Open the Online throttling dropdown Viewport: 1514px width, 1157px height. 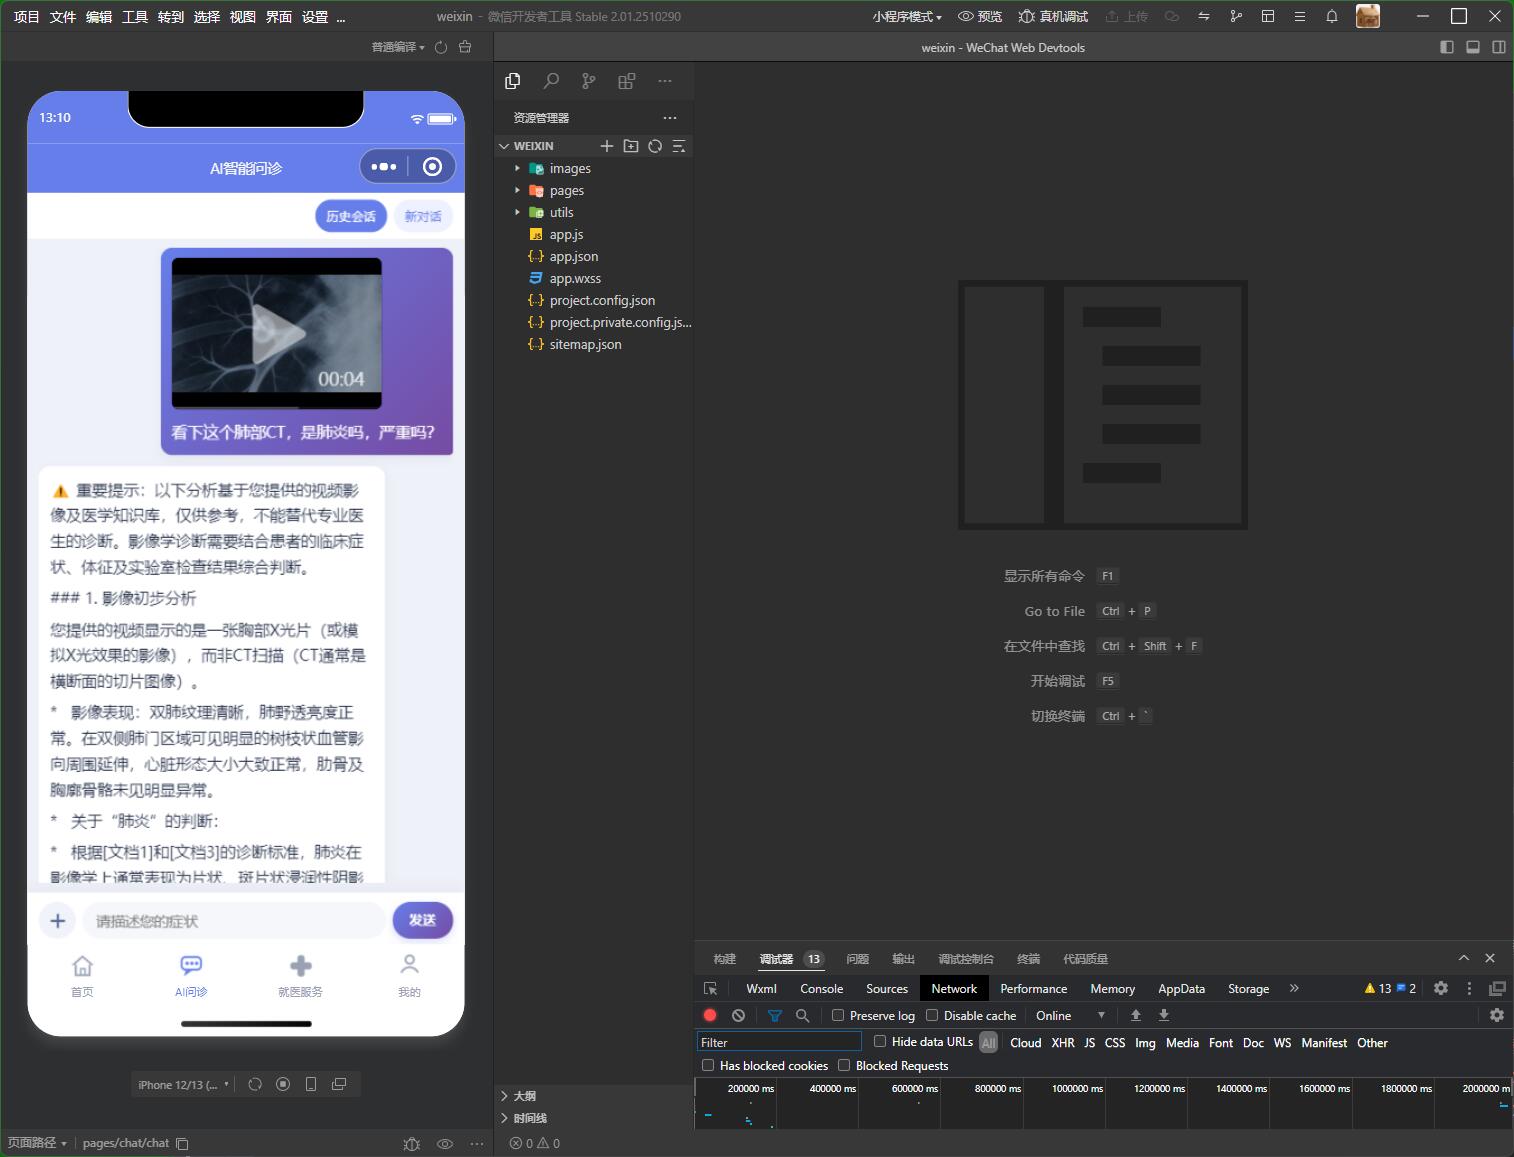tap(1070, 1015)
